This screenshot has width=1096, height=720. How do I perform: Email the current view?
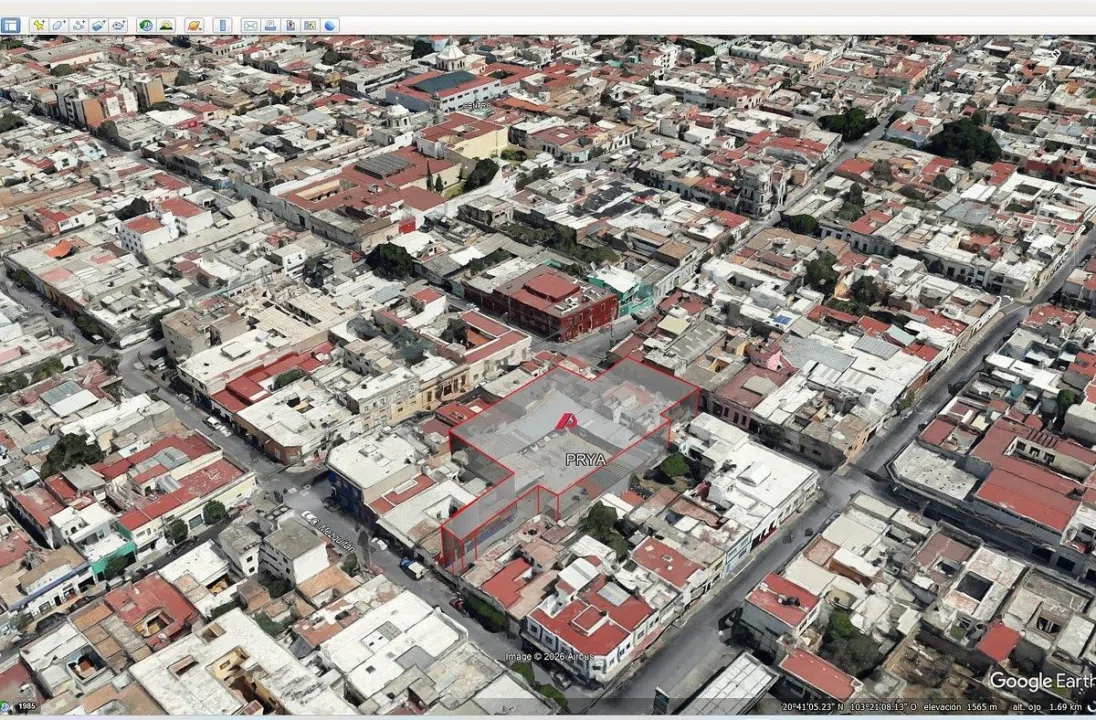coord(250,26)
